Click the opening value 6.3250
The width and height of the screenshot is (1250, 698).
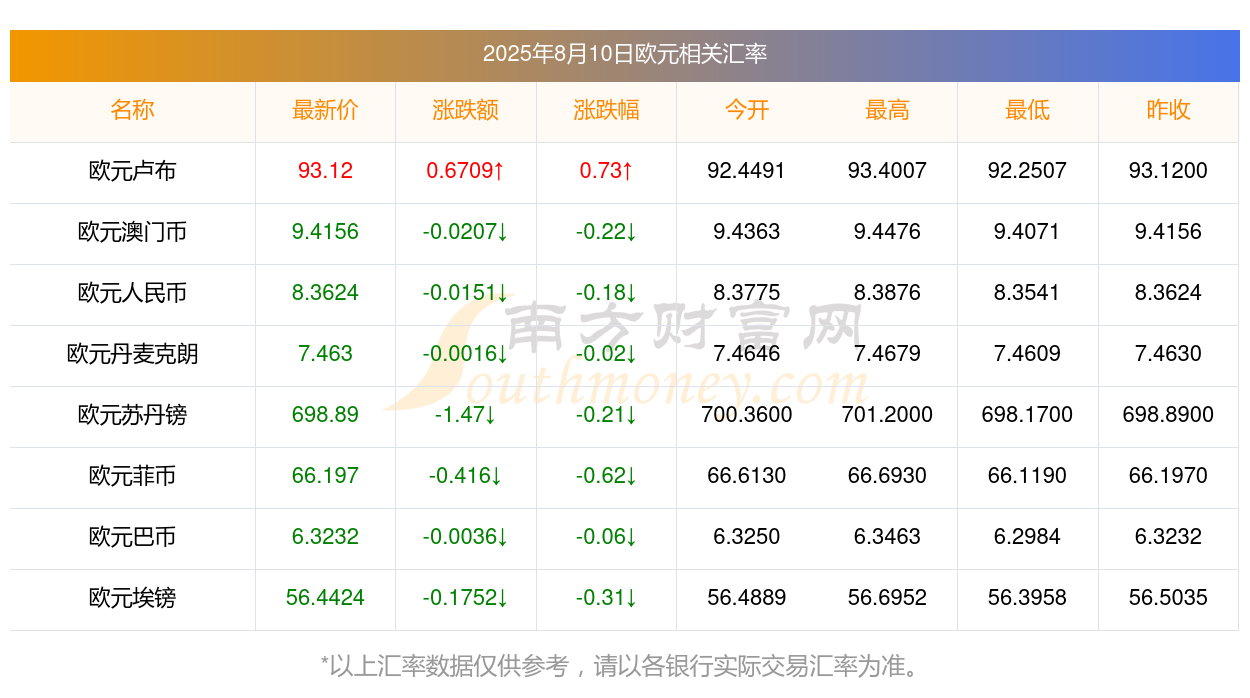(x=747, y=537)
